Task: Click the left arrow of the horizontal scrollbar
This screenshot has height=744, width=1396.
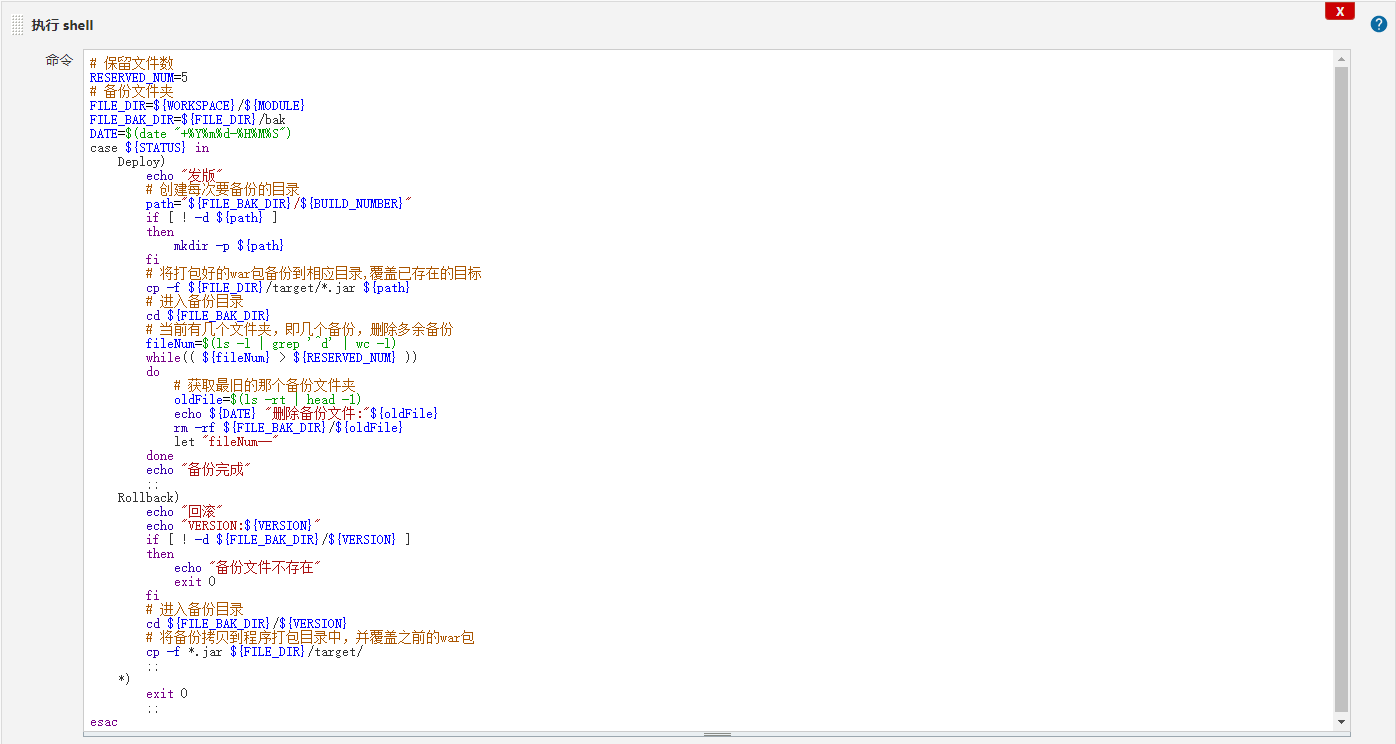Action: pos(91,735)
